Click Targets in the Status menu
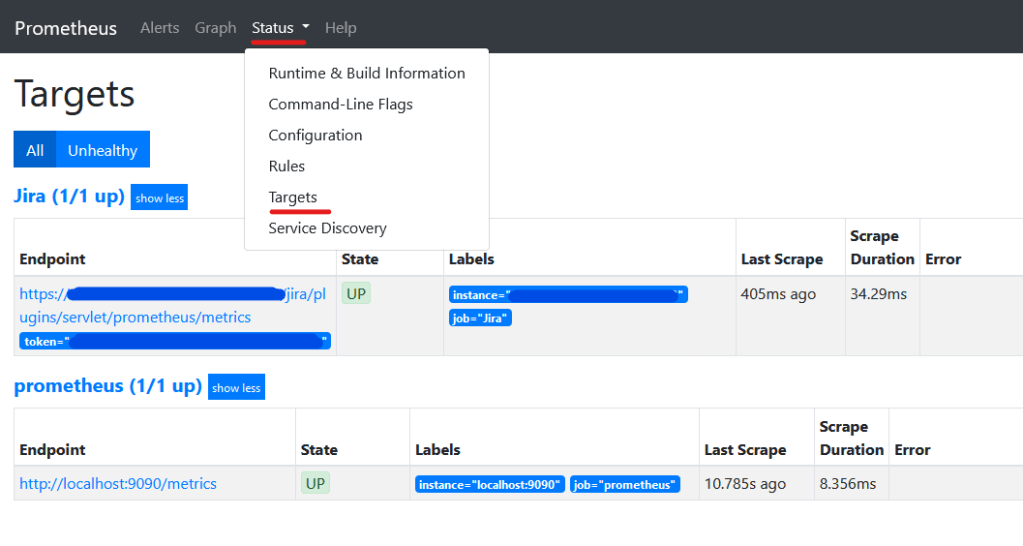Image resolution: width=1023 pixels, height=546 pixels. pos(292,197)
